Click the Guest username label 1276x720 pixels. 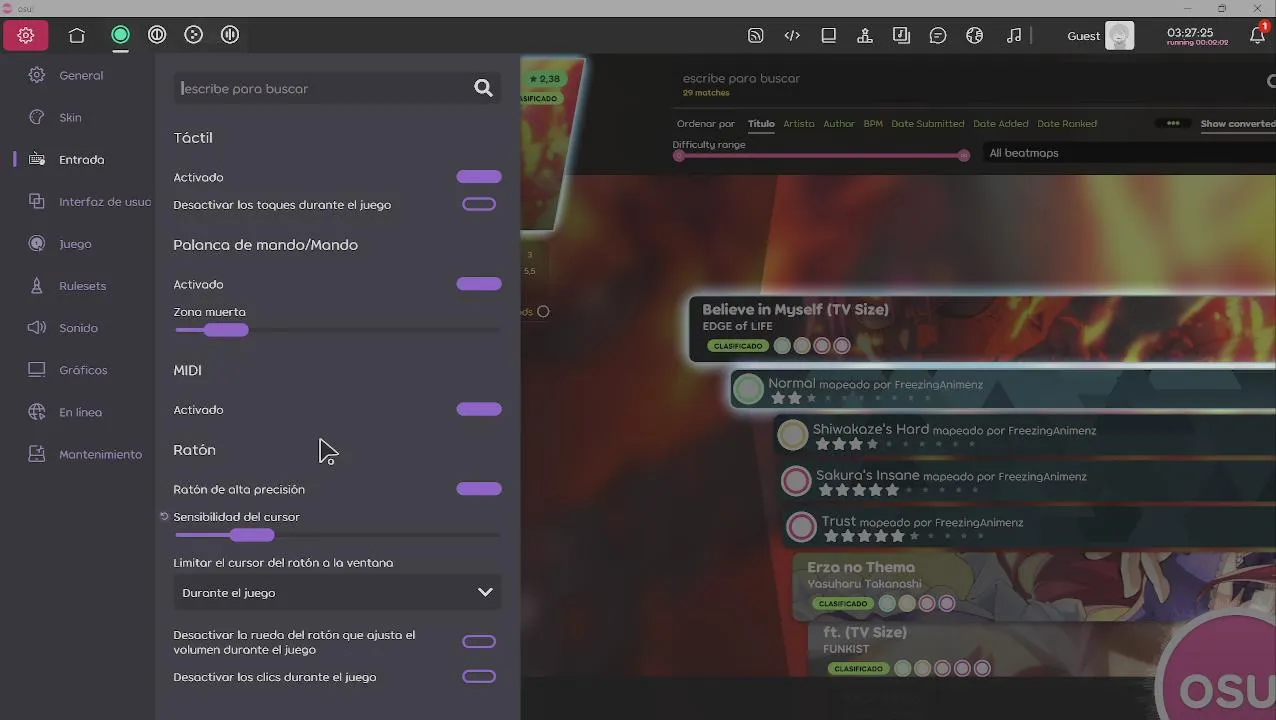[x=1083, y=36]
